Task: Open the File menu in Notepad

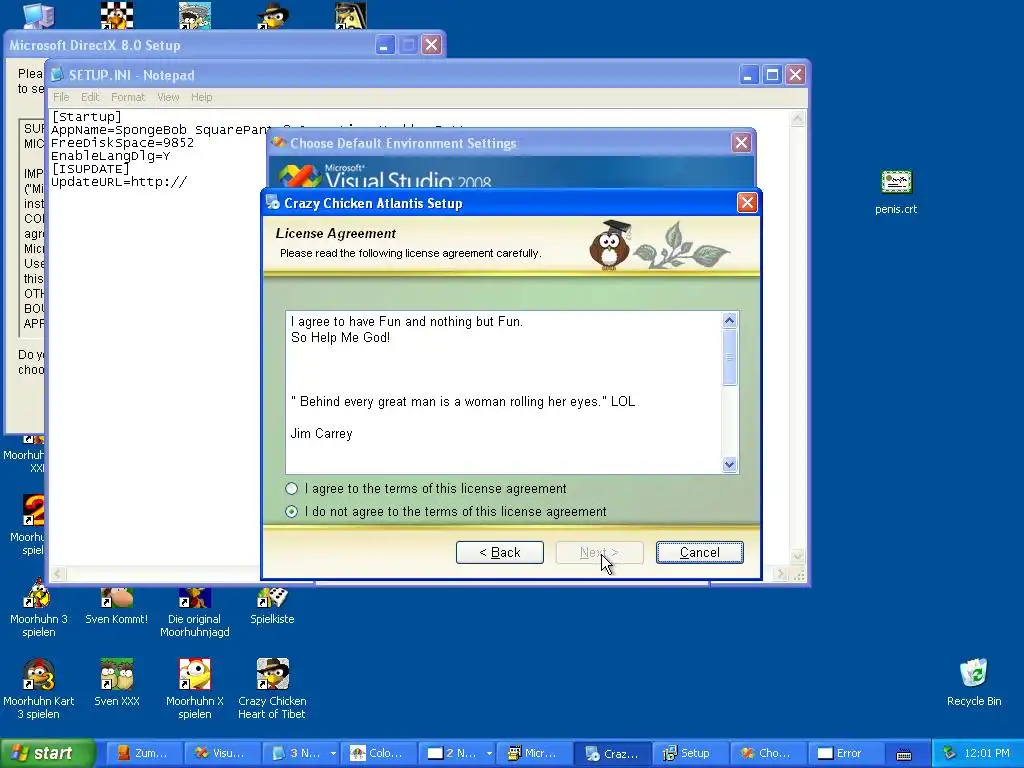Action: (61, 97)
